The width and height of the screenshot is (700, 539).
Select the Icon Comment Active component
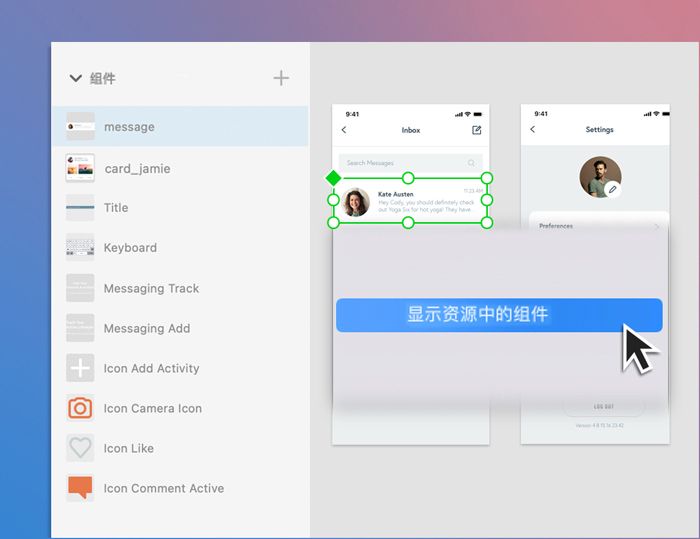point(180,488)
